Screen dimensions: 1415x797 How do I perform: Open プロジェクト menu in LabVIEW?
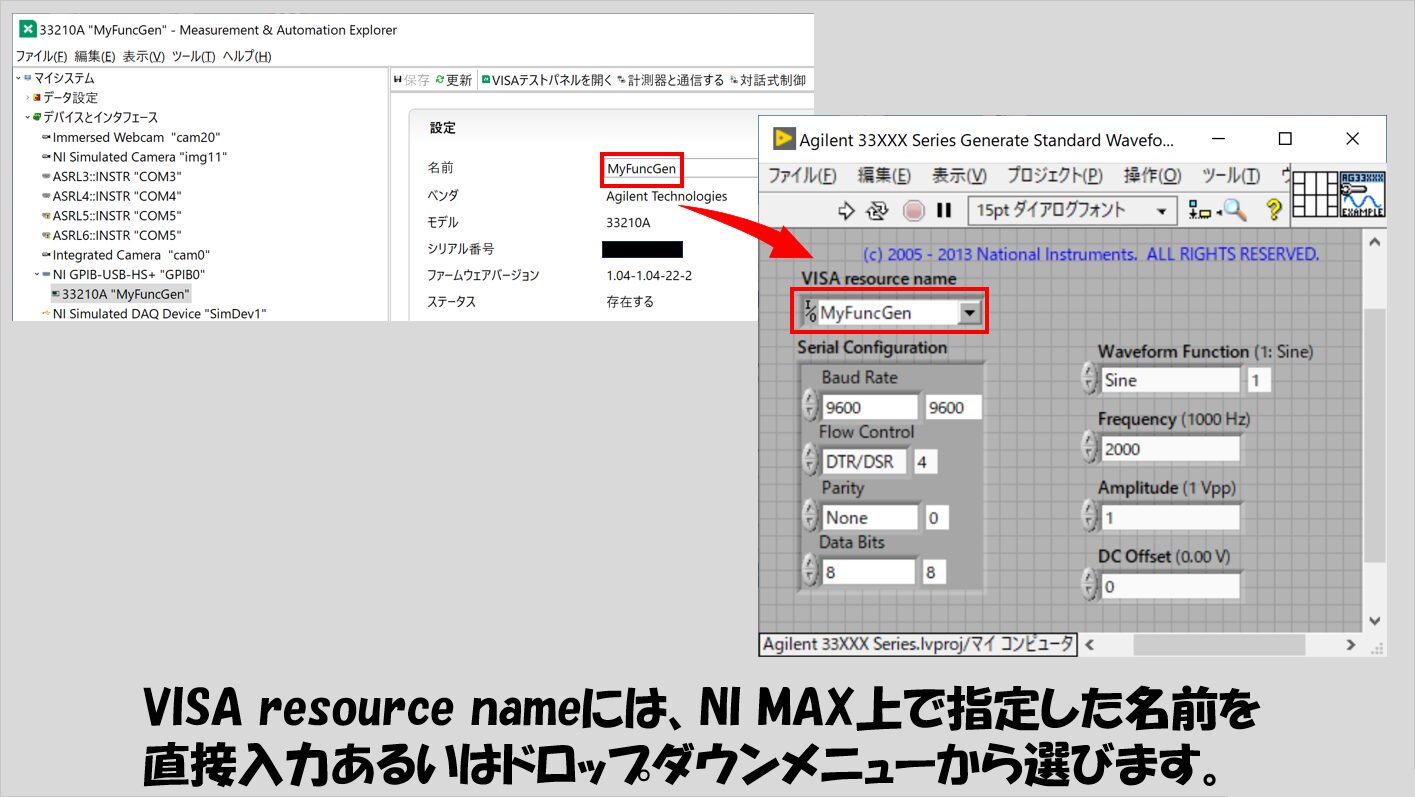click(x=1055, y=176)
